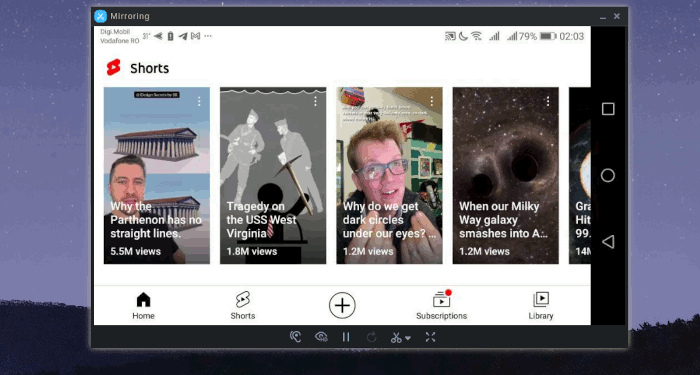This screenshot has height=375, width=700.
Task: Play the Milky Way galaxy short
Action: (505, 175)
